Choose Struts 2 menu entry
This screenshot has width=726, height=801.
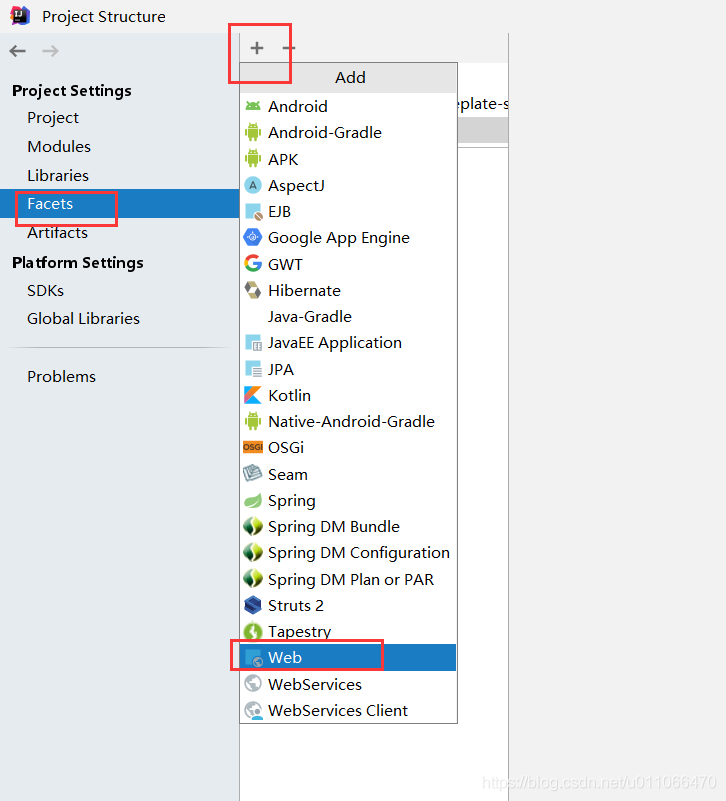coord(348,605)
